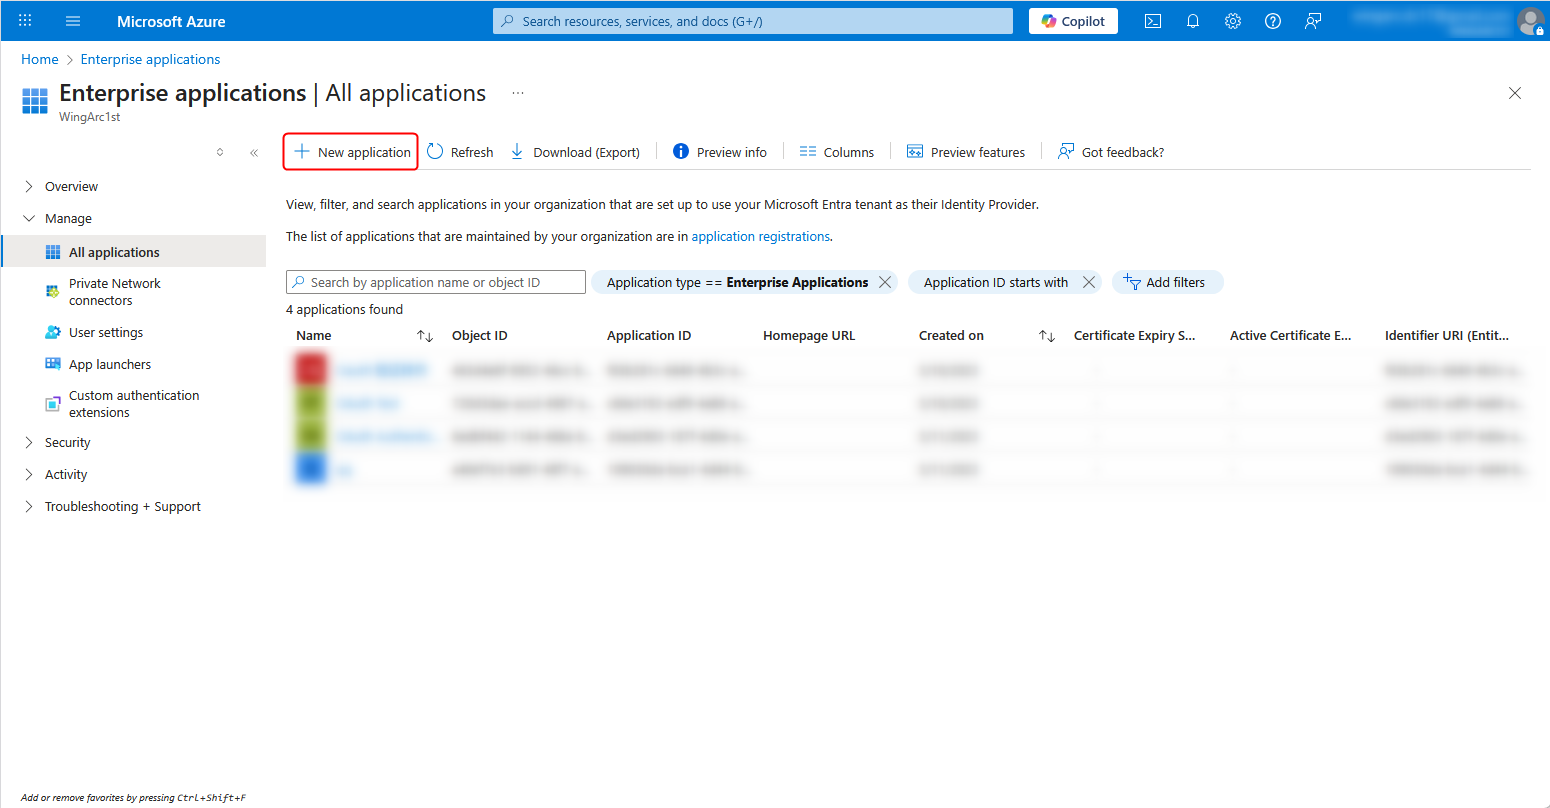Open the help question mark menu

tap(1273, 21)
